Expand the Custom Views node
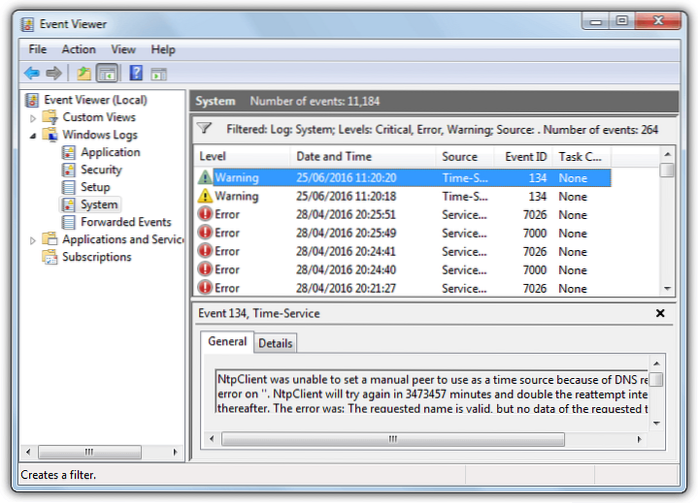The height and width of the screenshot is (503, 698). (x=33, y=118)
